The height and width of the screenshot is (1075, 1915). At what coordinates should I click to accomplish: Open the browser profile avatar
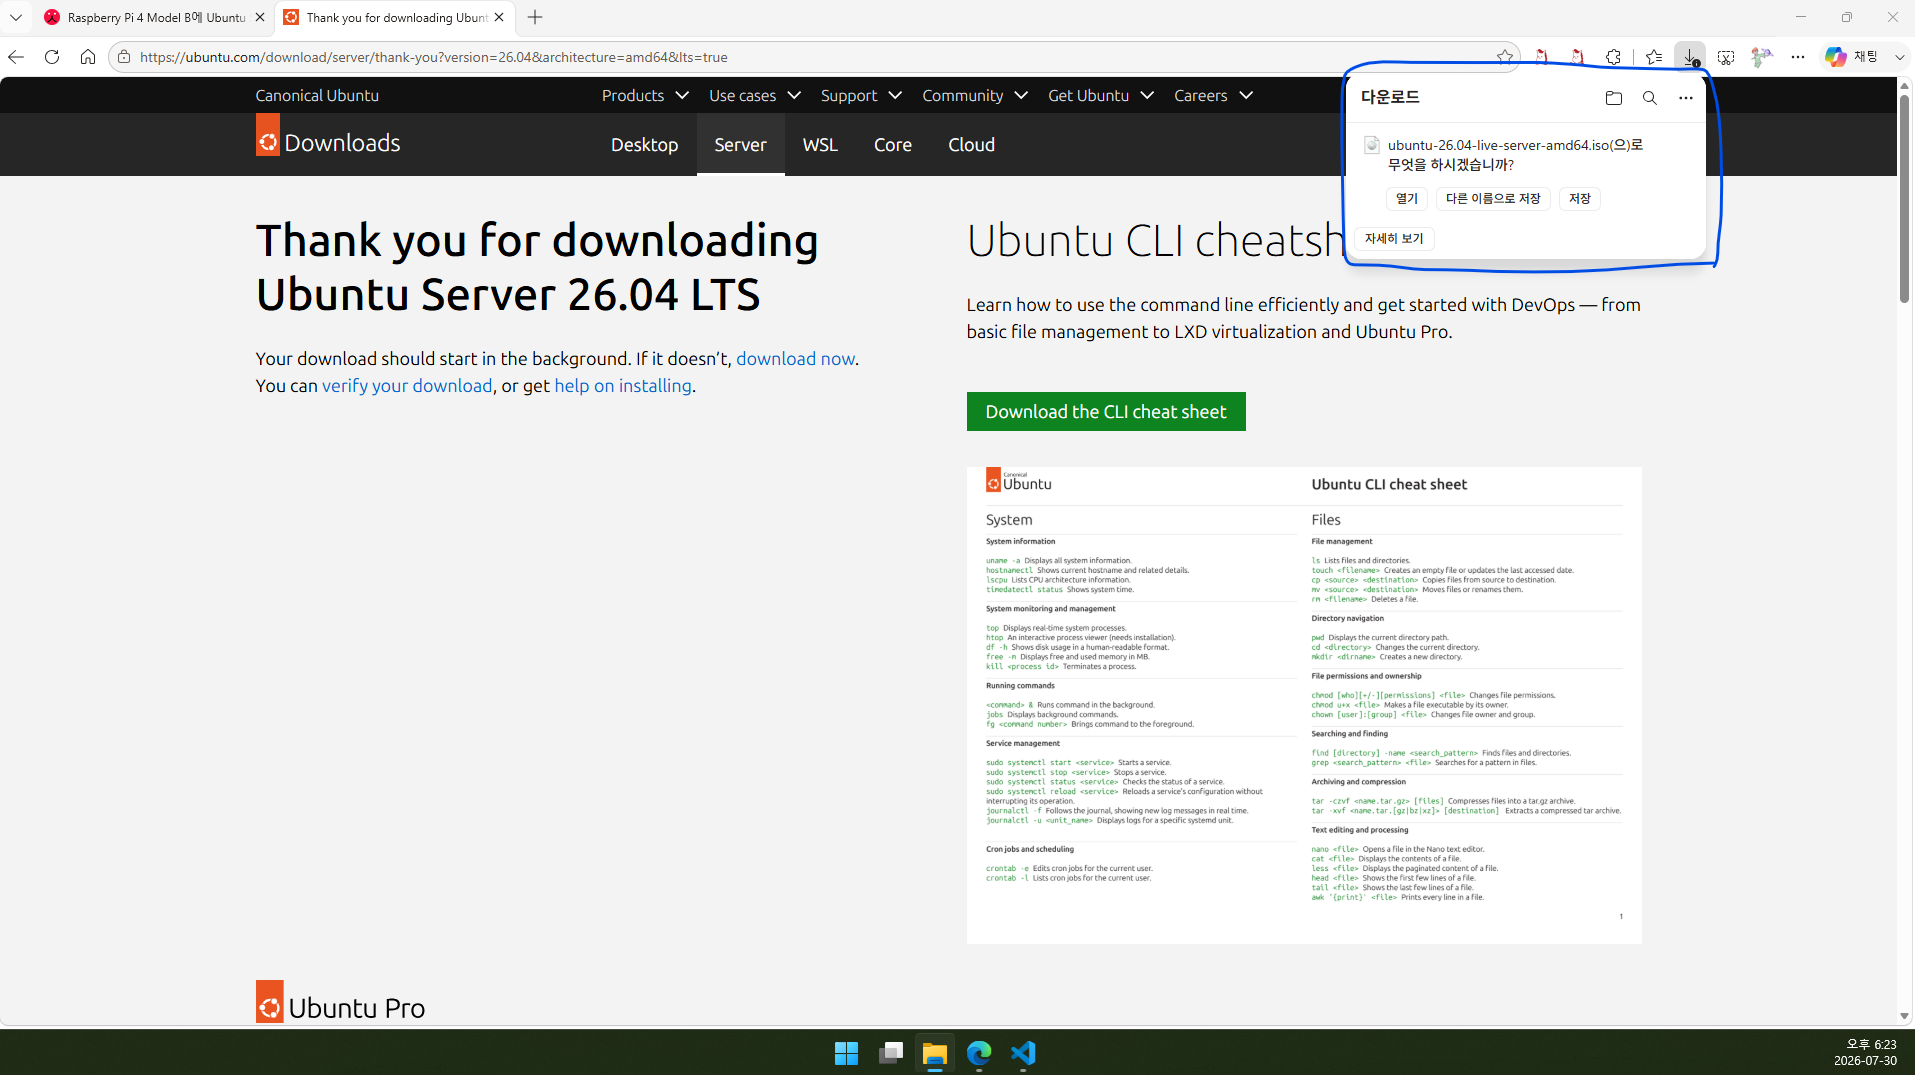[x=1762, y=57]
